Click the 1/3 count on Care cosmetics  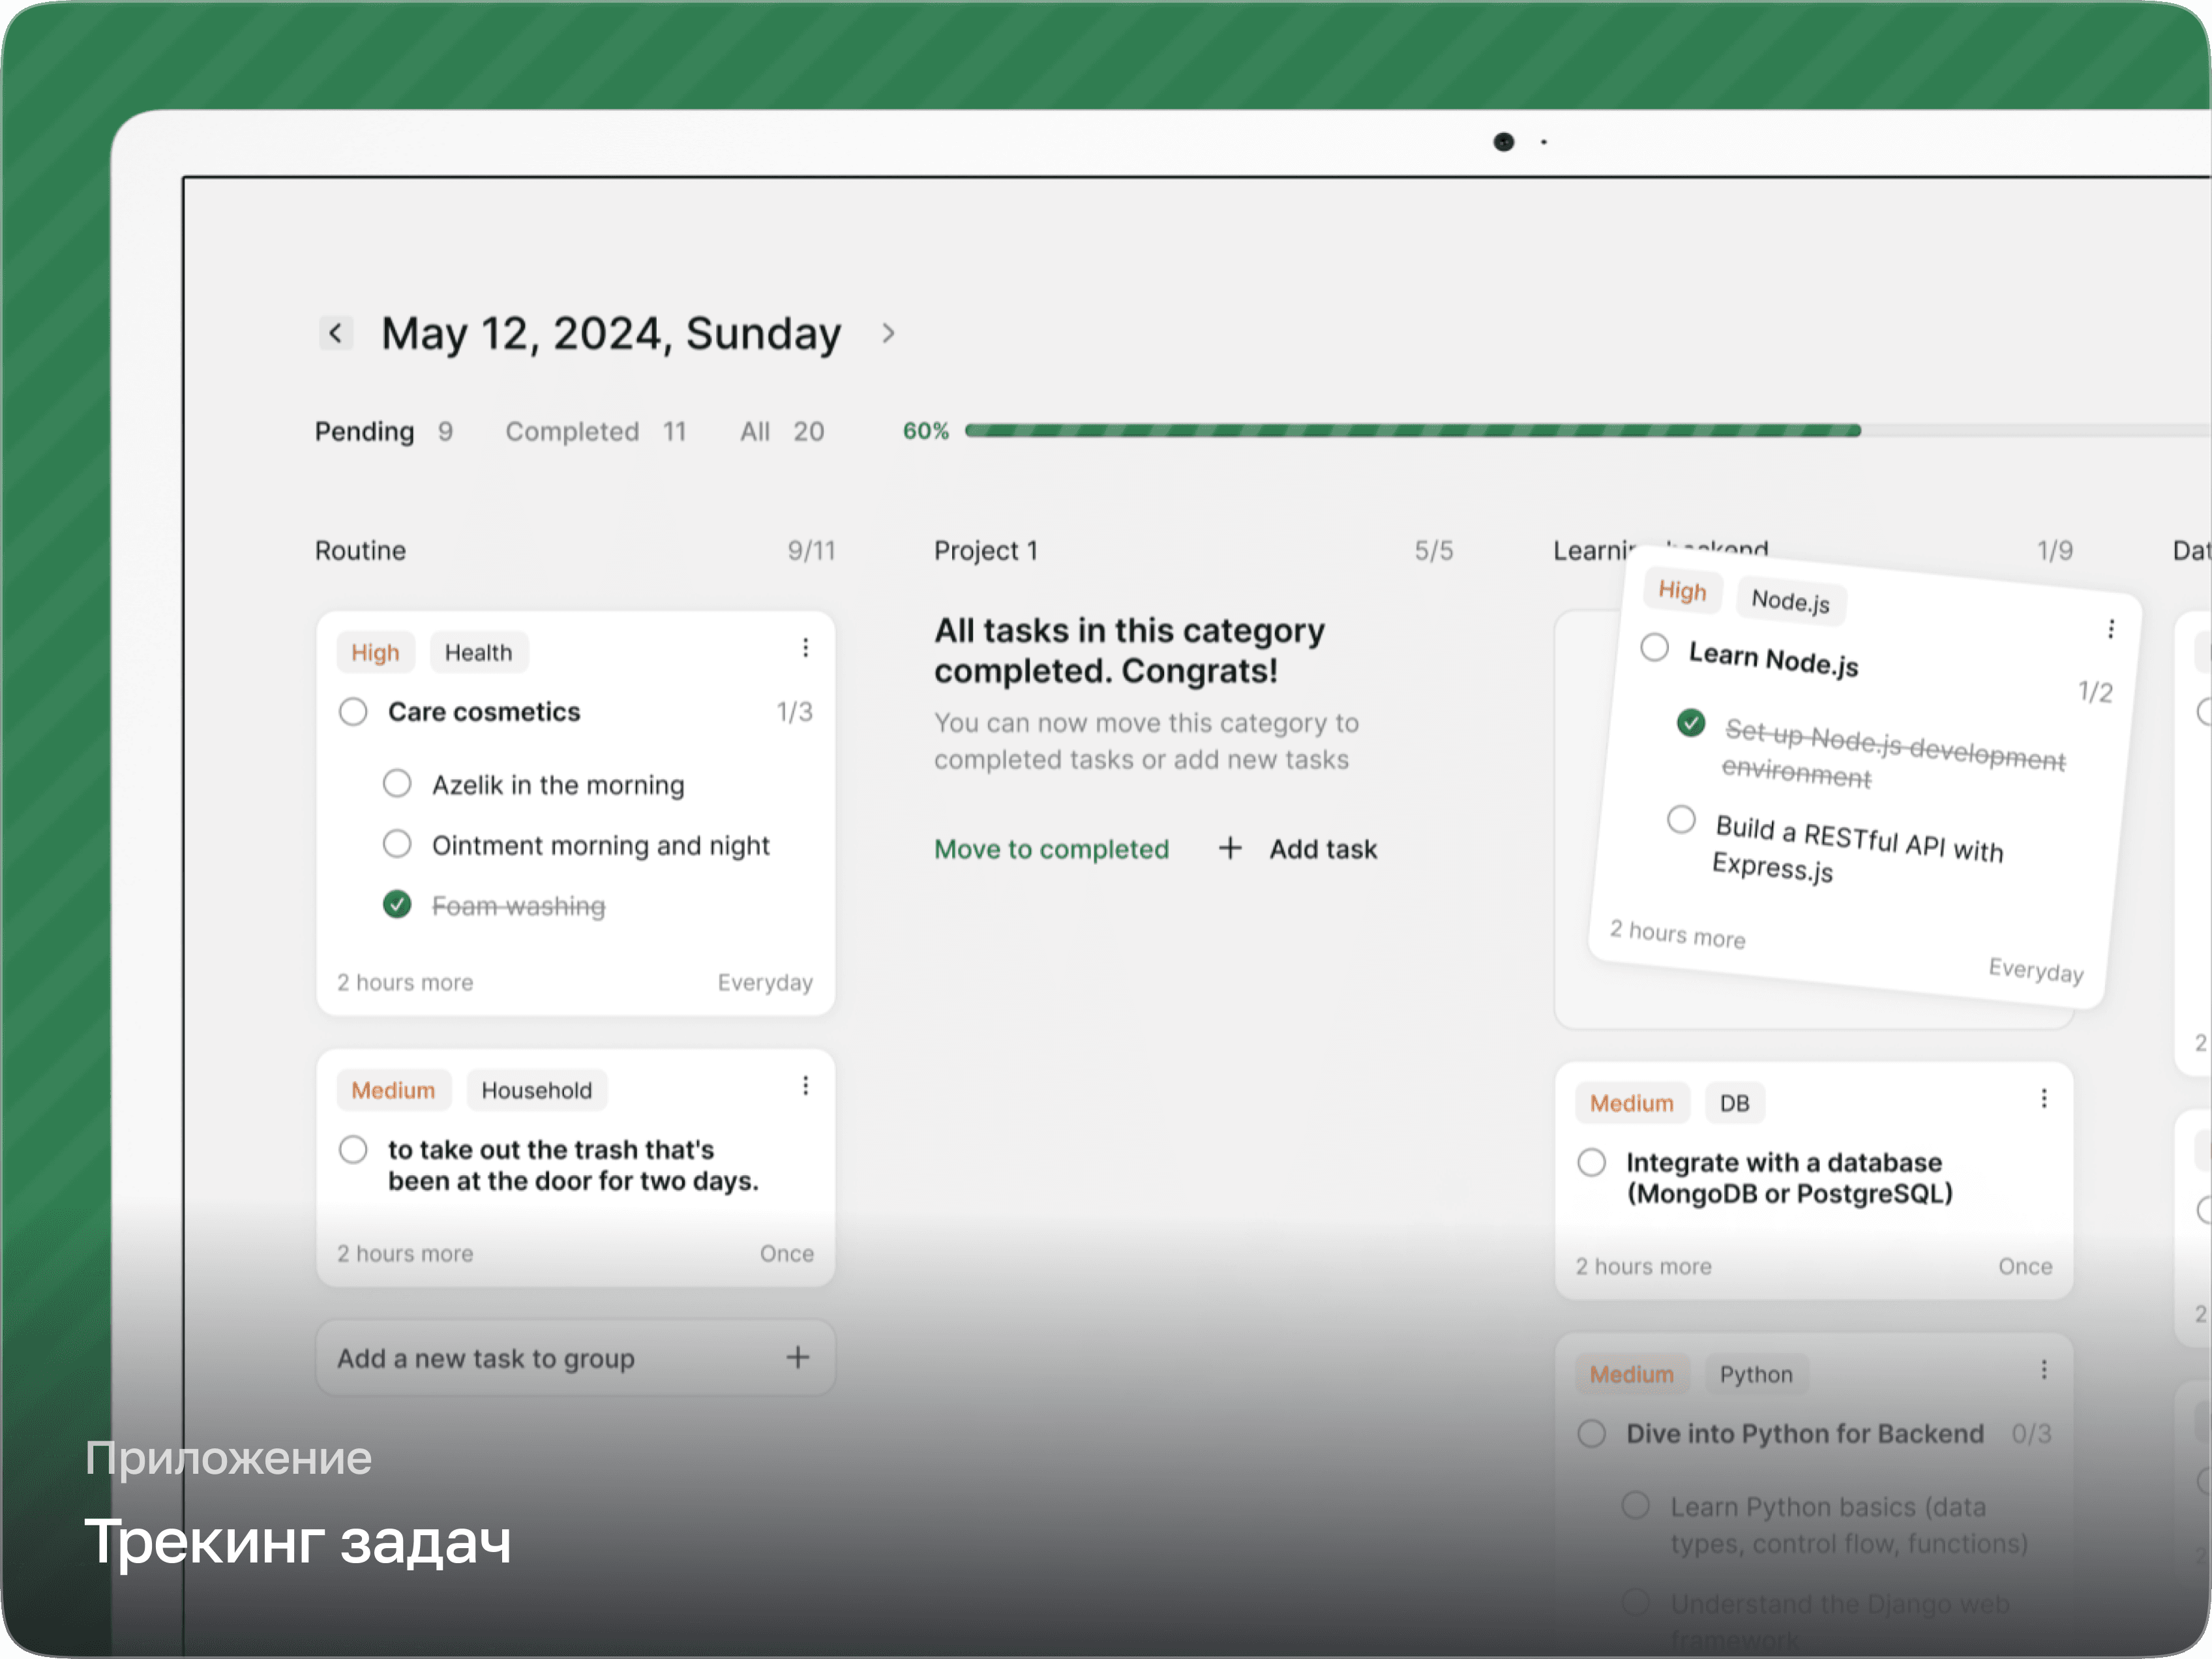(x=795, y=712)
